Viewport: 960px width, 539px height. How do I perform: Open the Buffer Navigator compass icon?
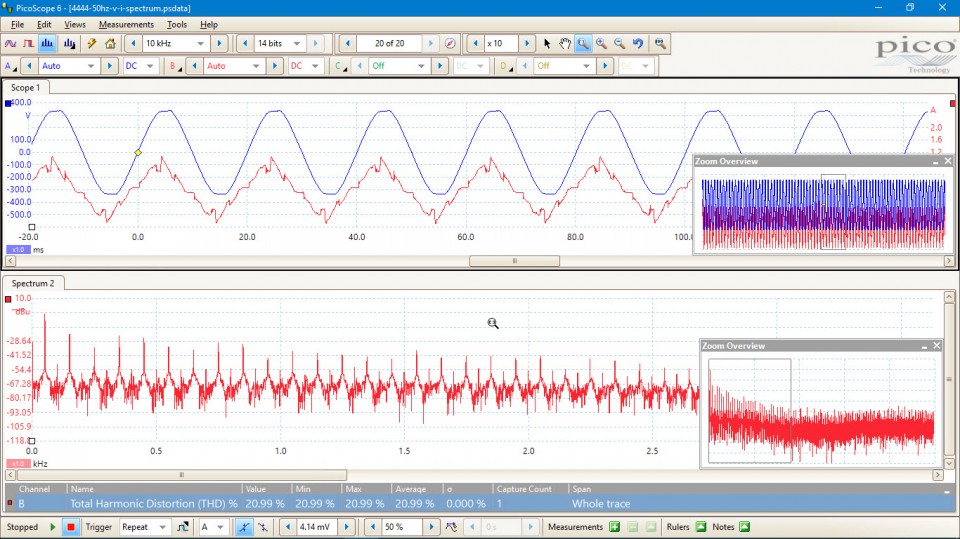click(x=450, y=44)
